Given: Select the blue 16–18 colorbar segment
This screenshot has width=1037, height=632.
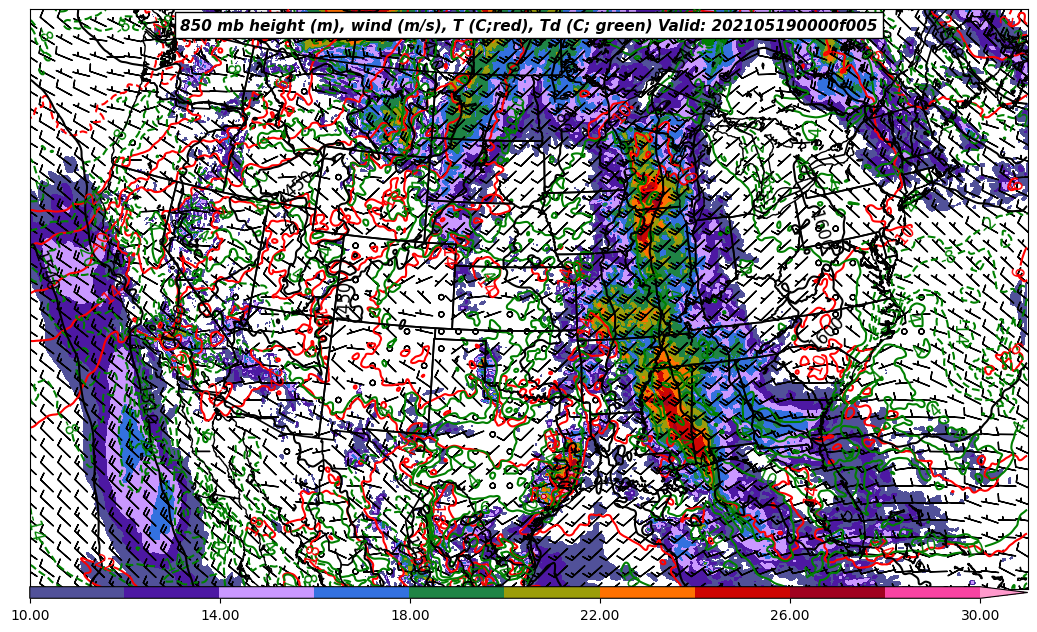Looking at the screenshot, I should pyautogui.click(x=362, y=592).
